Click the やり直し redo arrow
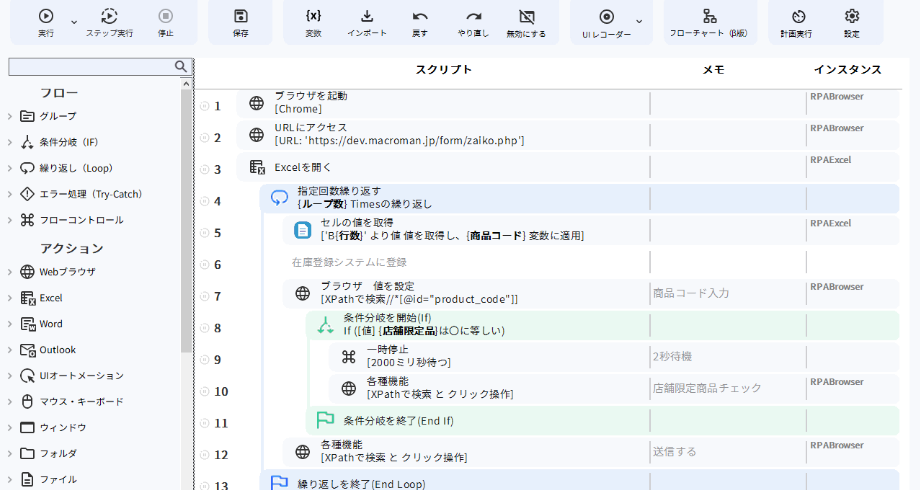 click(473, 16)
